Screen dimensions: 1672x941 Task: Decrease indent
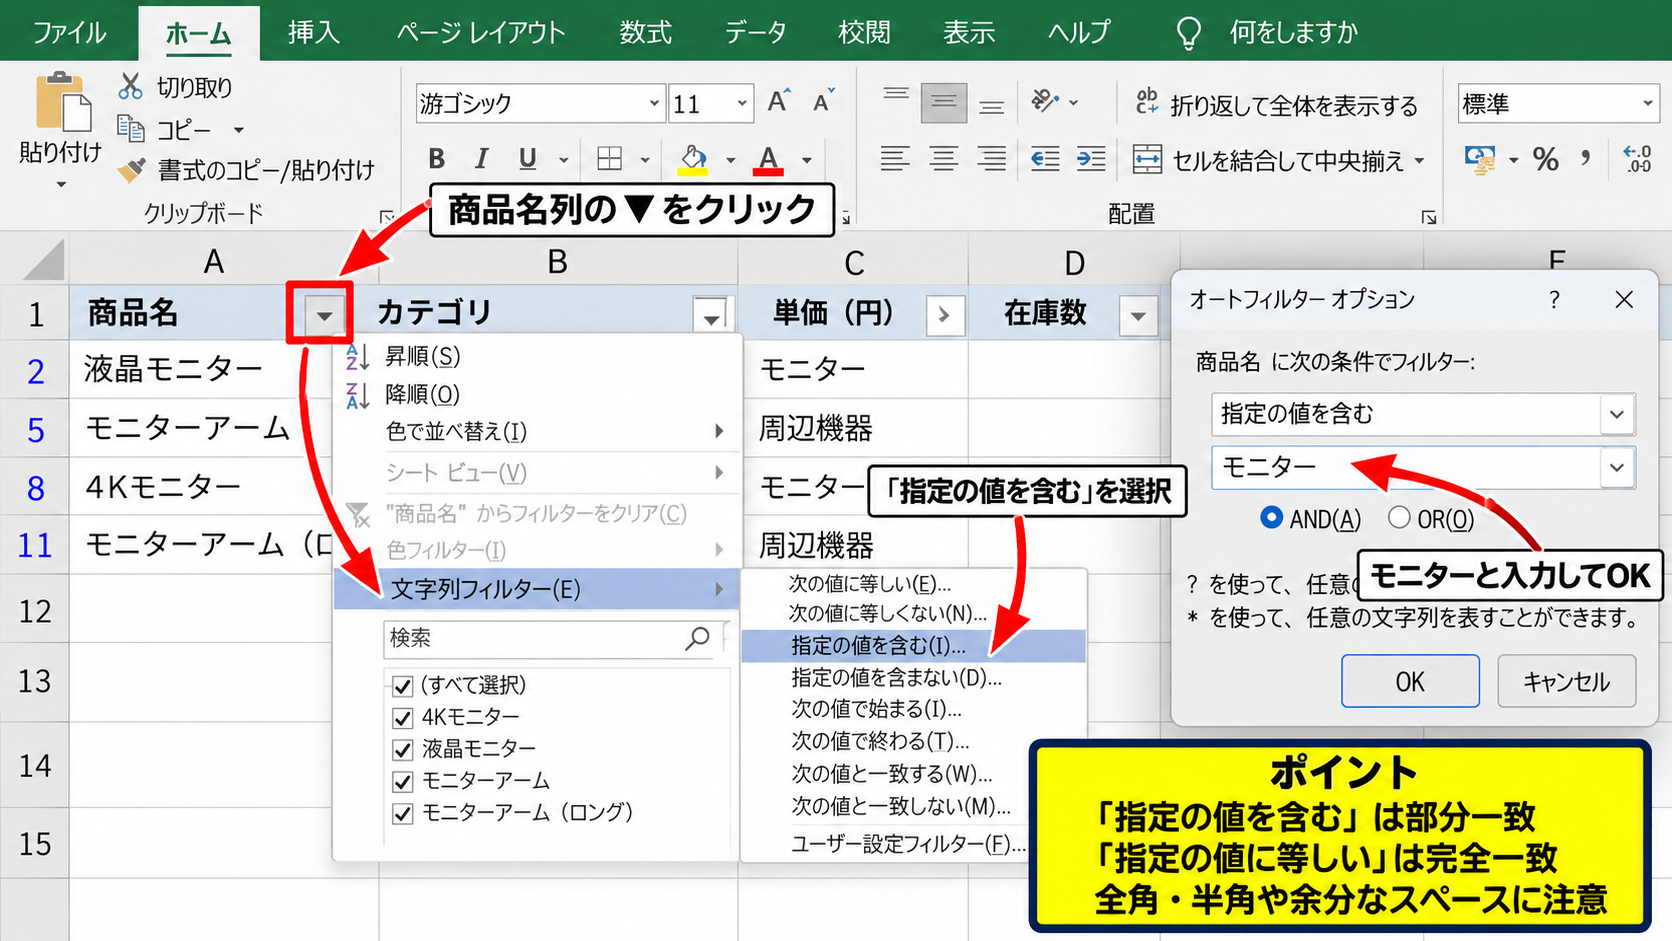pos(1045,159)
